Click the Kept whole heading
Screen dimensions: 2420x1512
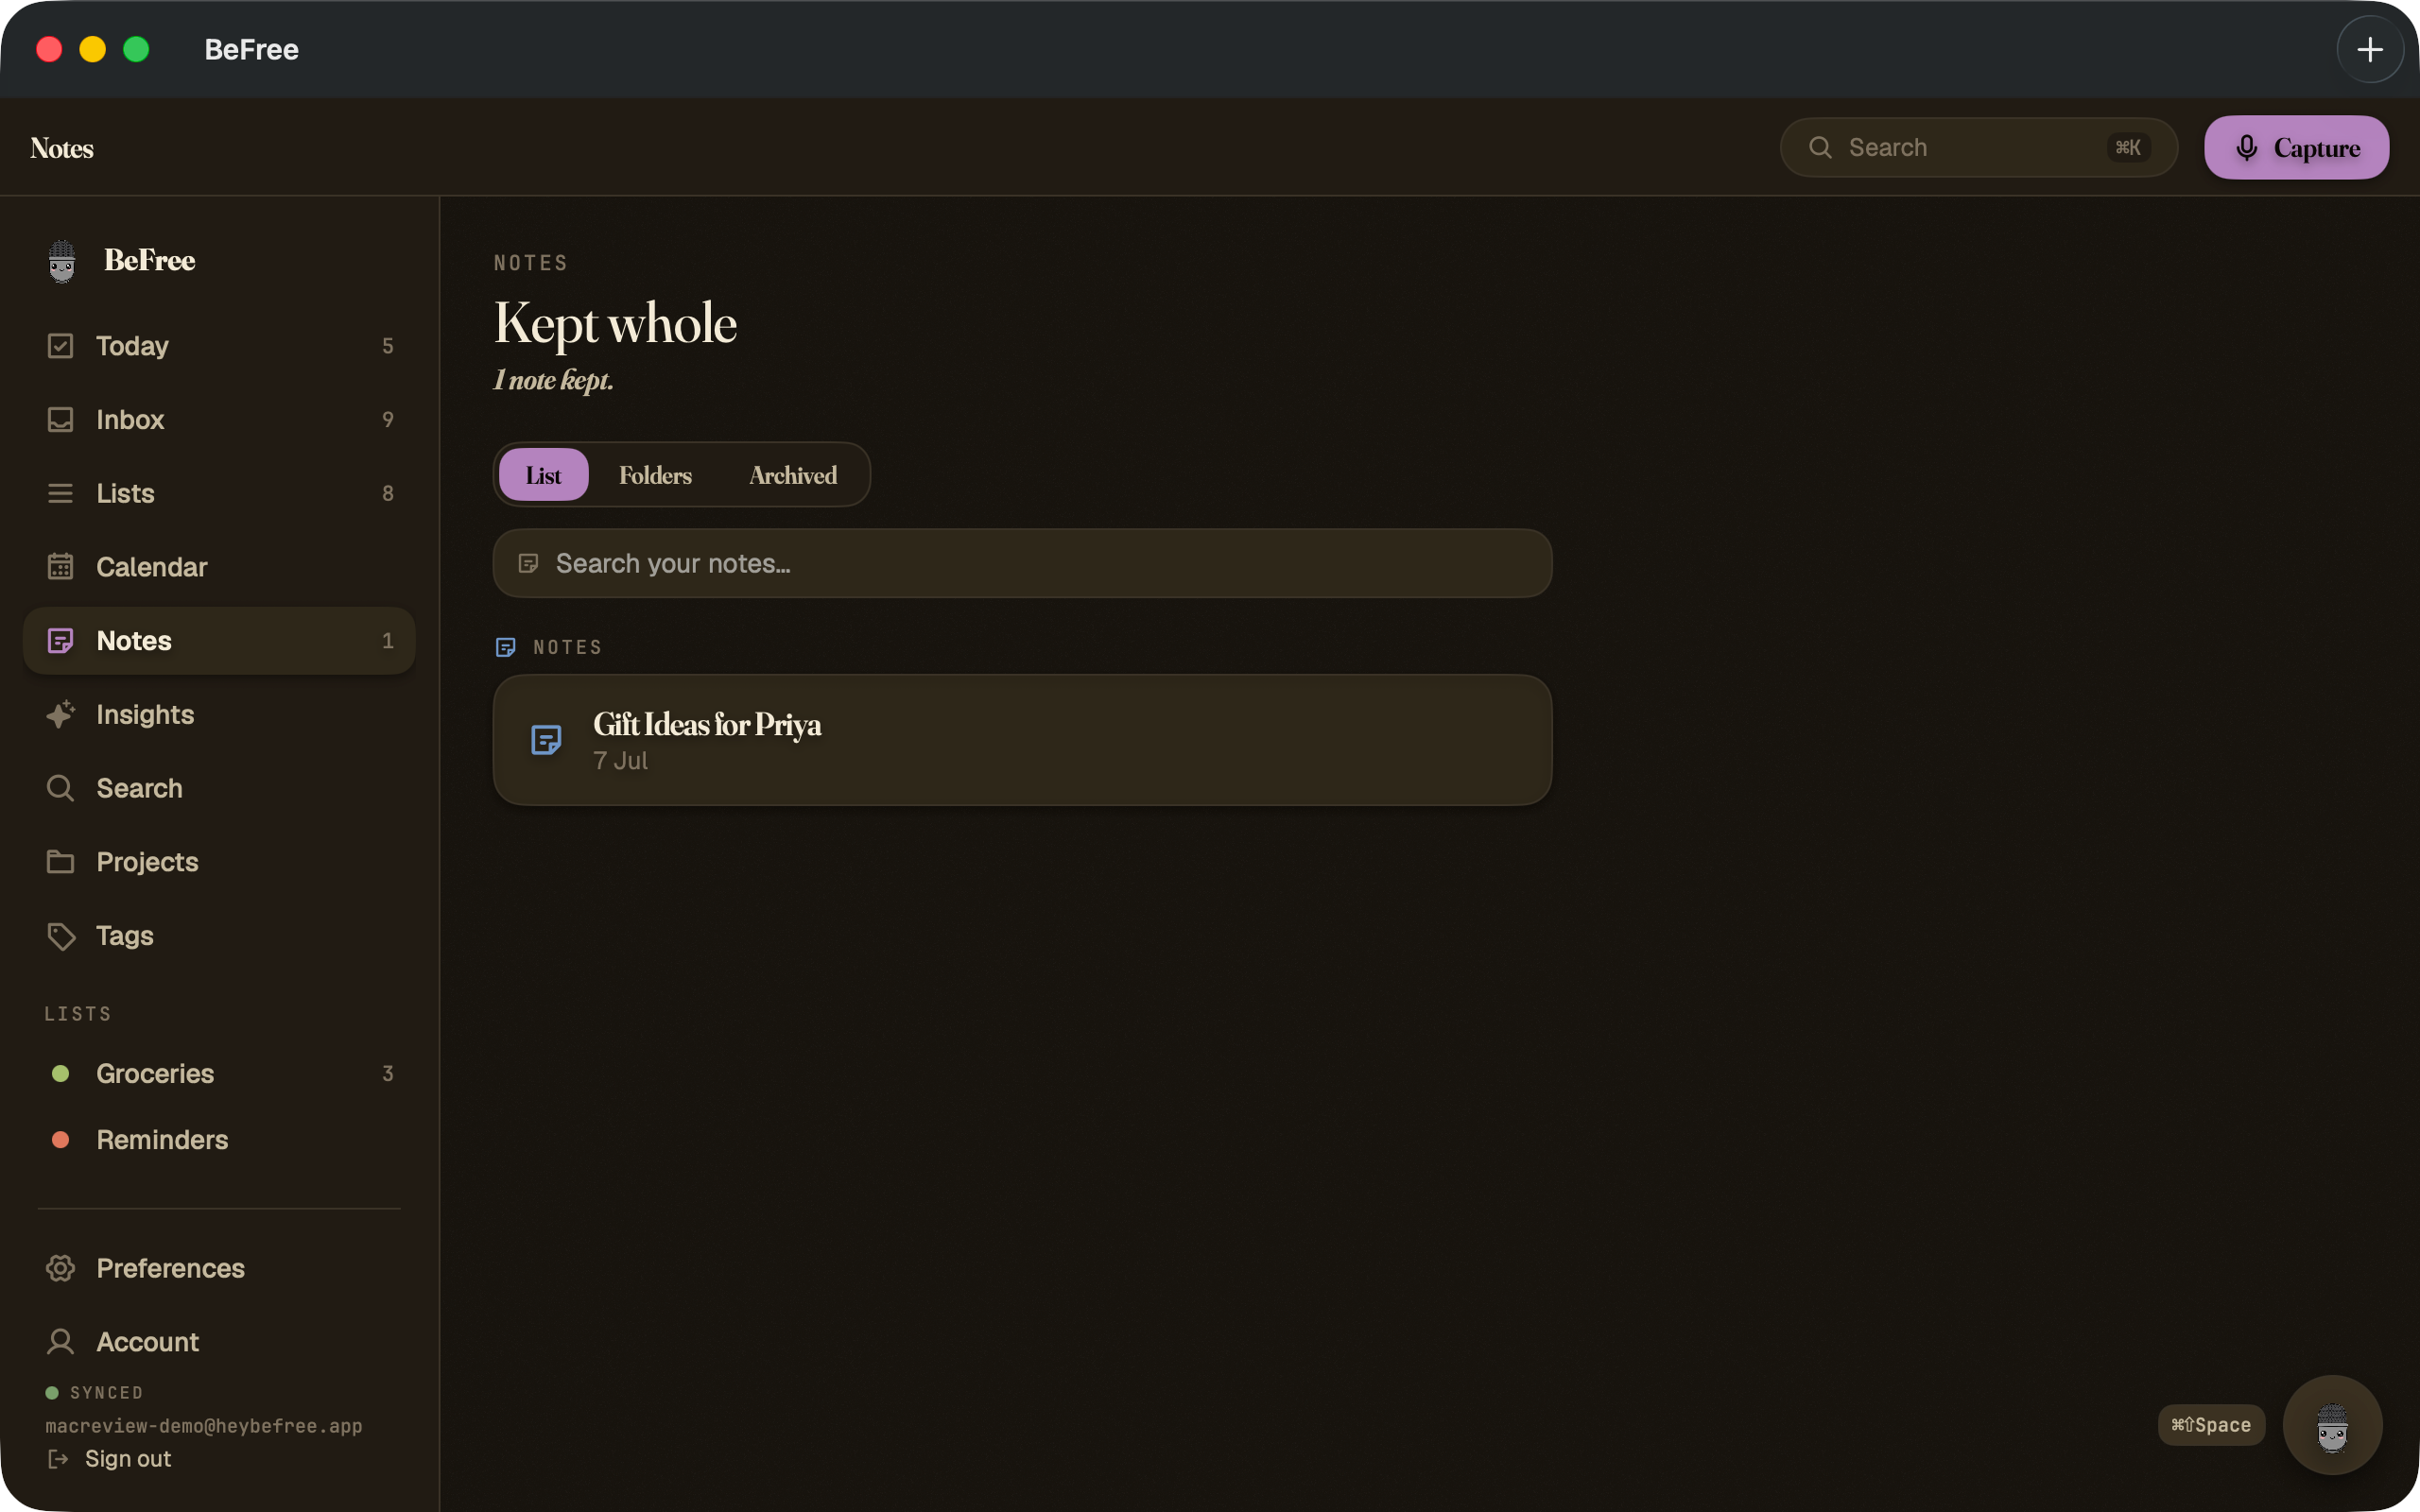(615, 324)
